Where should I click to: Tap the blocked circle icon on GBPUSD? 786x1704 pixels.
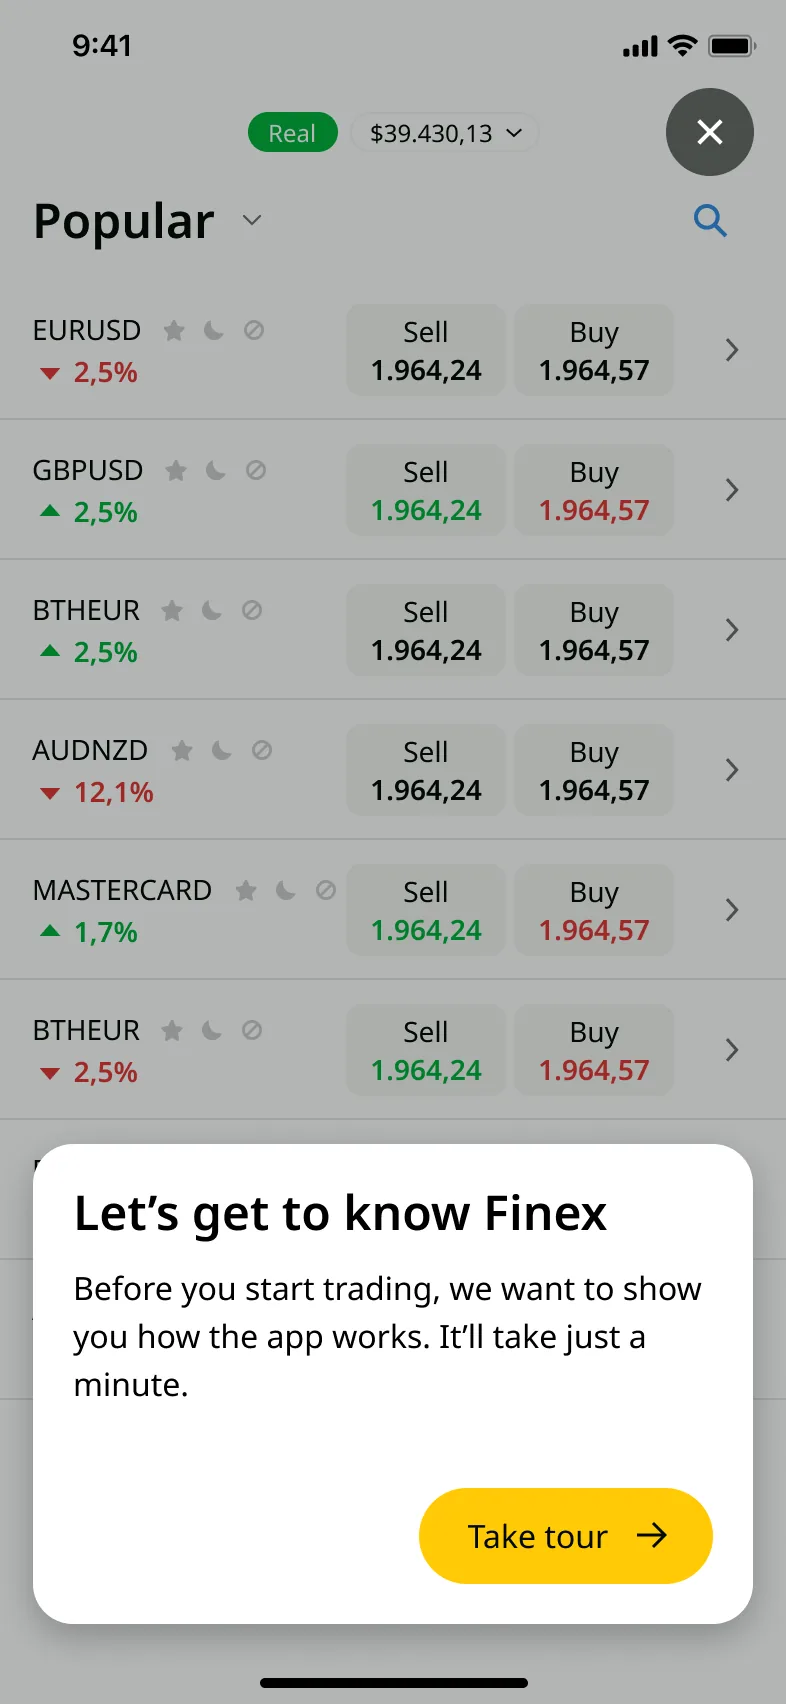click(x=256, y=470)
